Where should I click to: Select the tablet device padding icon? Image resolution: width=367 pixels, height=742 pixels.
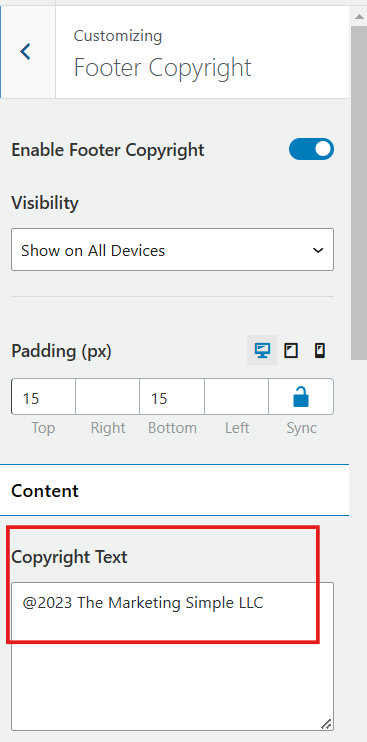coord(291,351)
